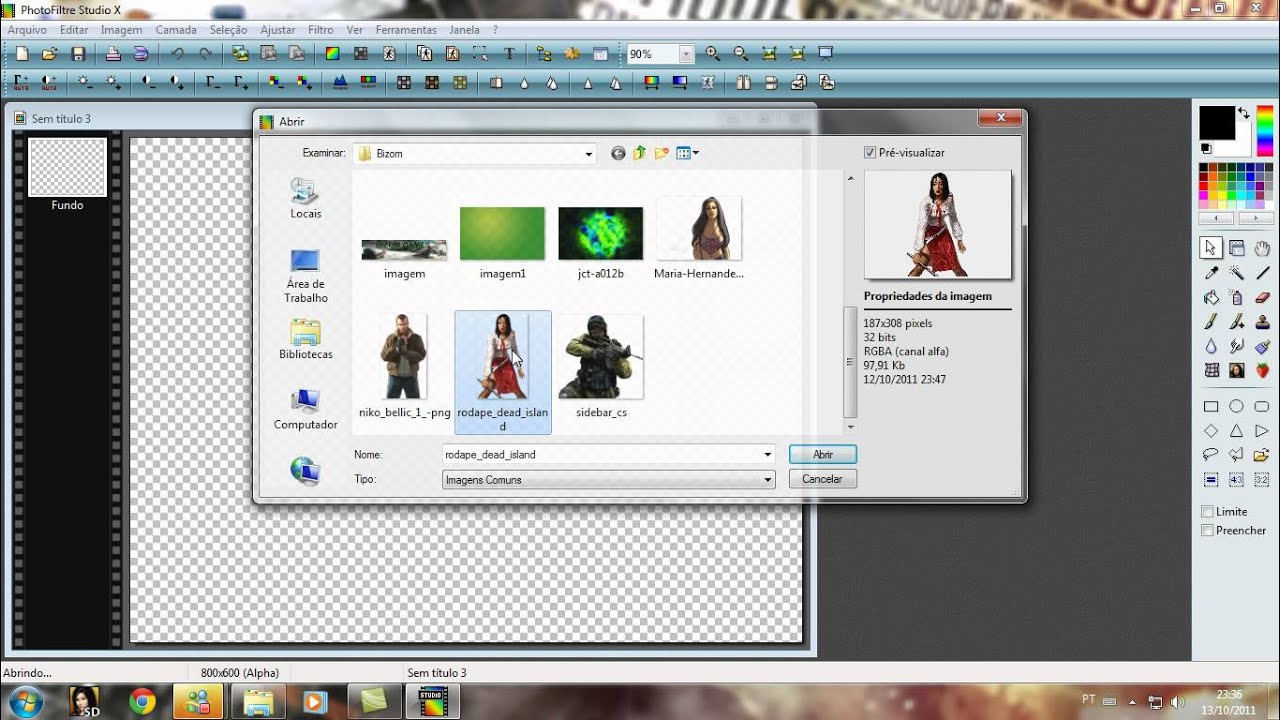Click the Open file toolbar icon
This screenshot has height=720, width=1280.
pyautogui.click(x=49, y=54)
